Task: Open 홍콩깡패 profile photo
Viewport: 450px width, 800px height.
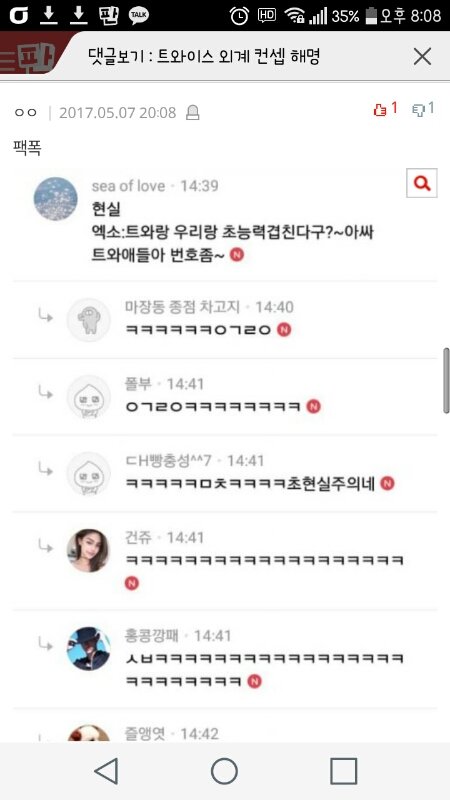Action: (89, 648)
